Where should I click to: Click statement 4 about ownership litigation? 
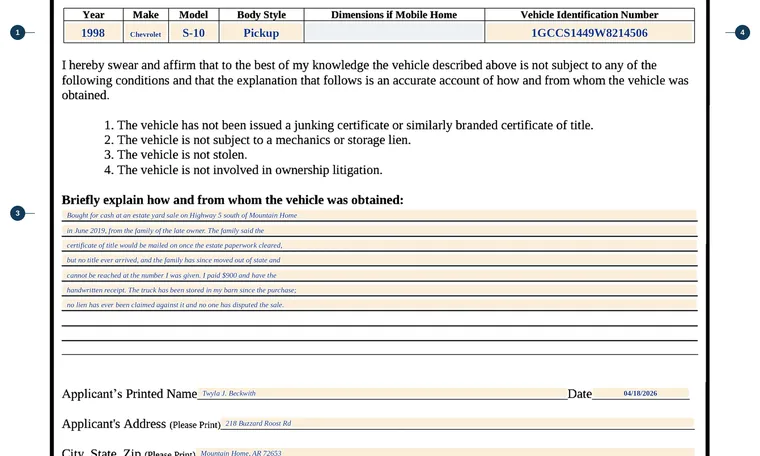(243, 170)
